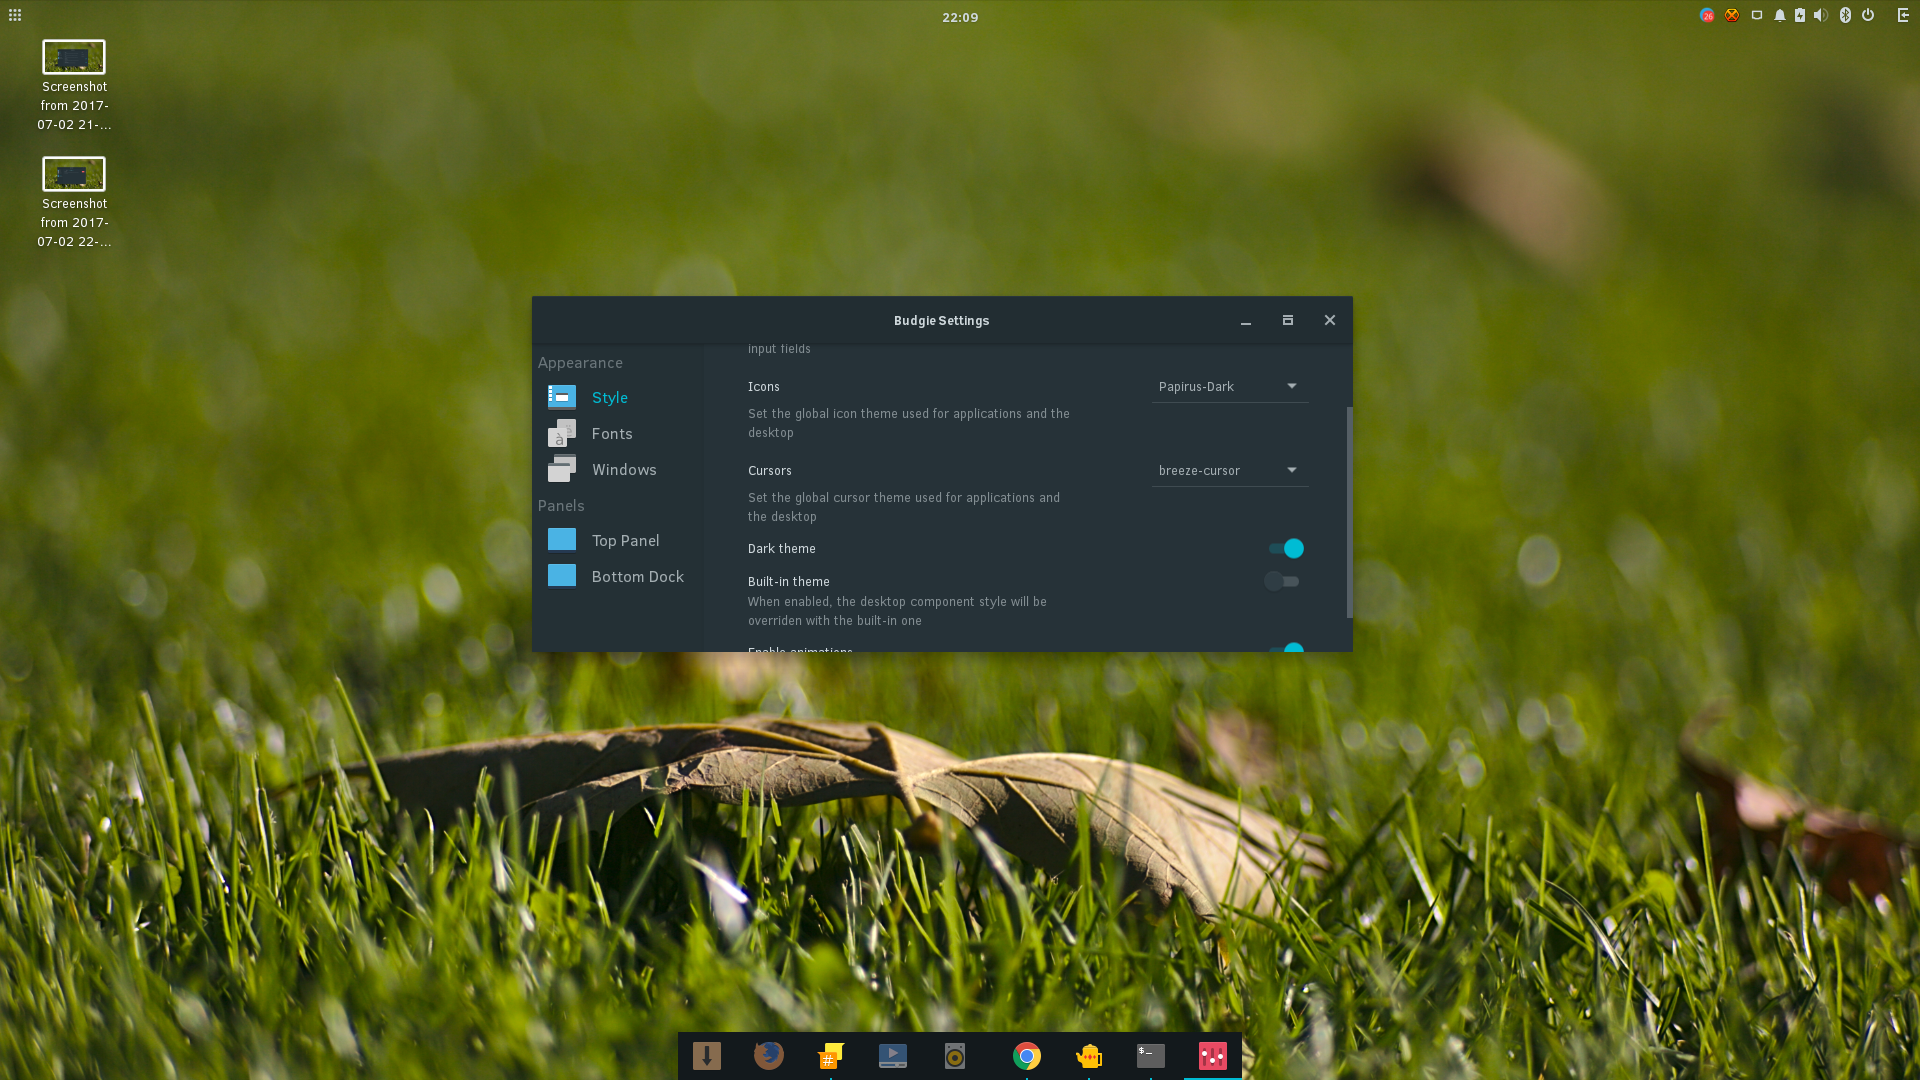The height and width of the screenshot is (1080, 1920).
Task: Open the chat app with hash icon
Action: tap(831, 1056)
